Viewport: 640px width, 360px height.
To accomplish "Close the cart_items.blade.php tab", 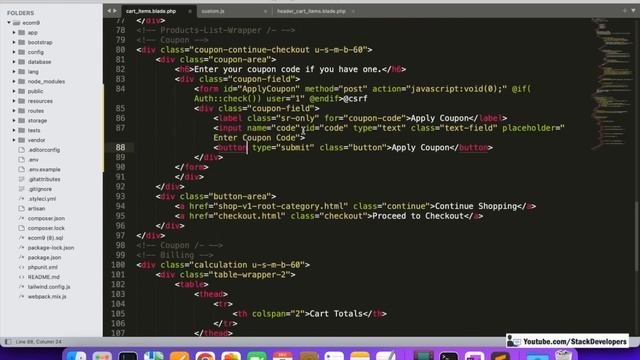I will tap(190, 11).
